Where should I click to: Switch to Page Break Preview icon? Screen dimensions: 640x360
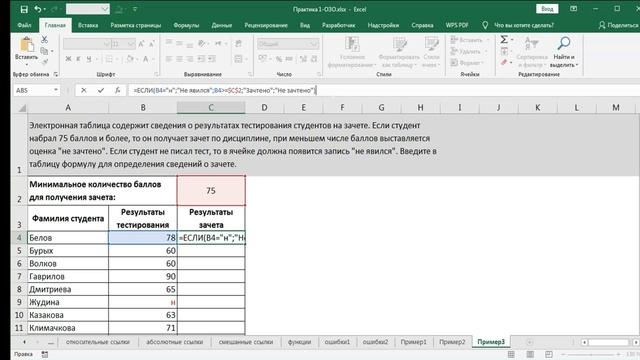[549, 354]
